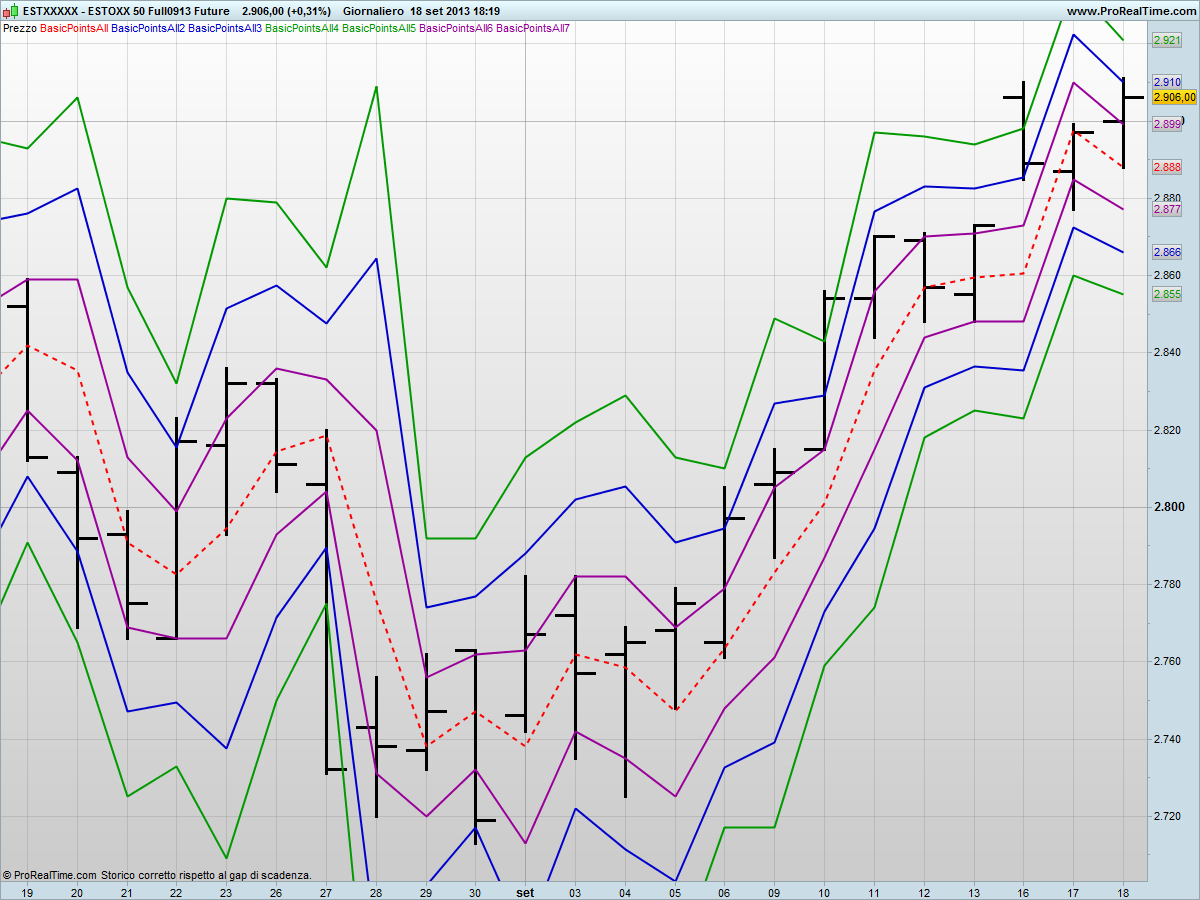This screenshot has width=1200, height=900.
Task: Open the www.ProRealTime.com link
Action: 1131,11
